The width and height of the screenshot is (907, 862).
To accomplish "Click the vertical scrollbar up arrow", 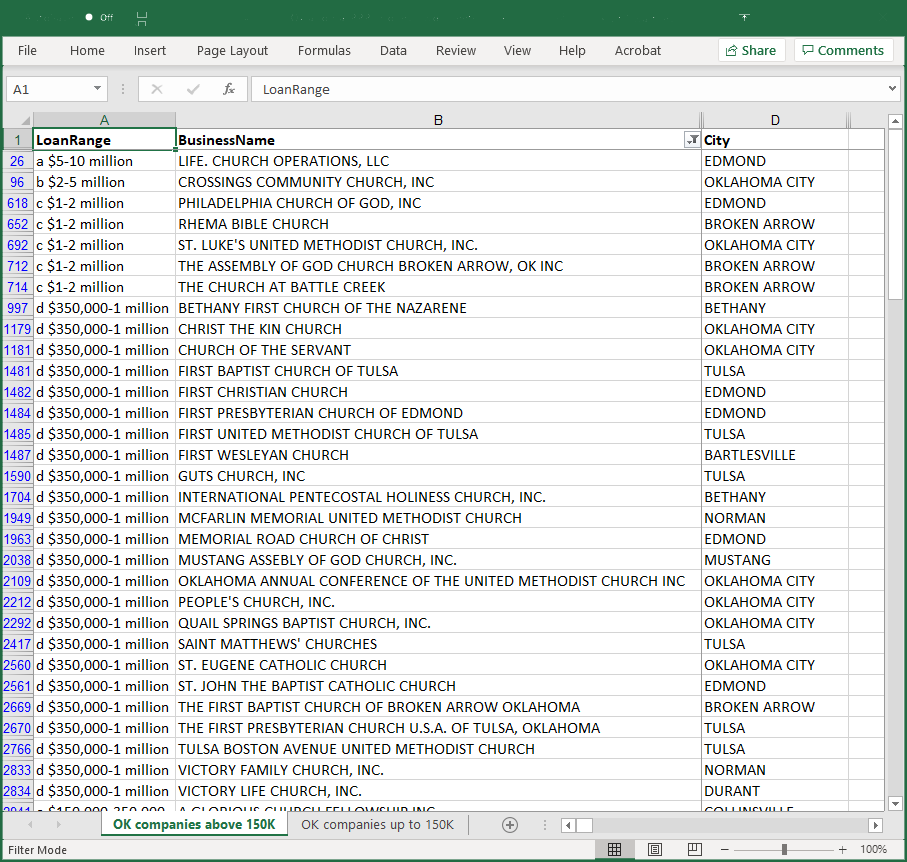I will (895, 121).
